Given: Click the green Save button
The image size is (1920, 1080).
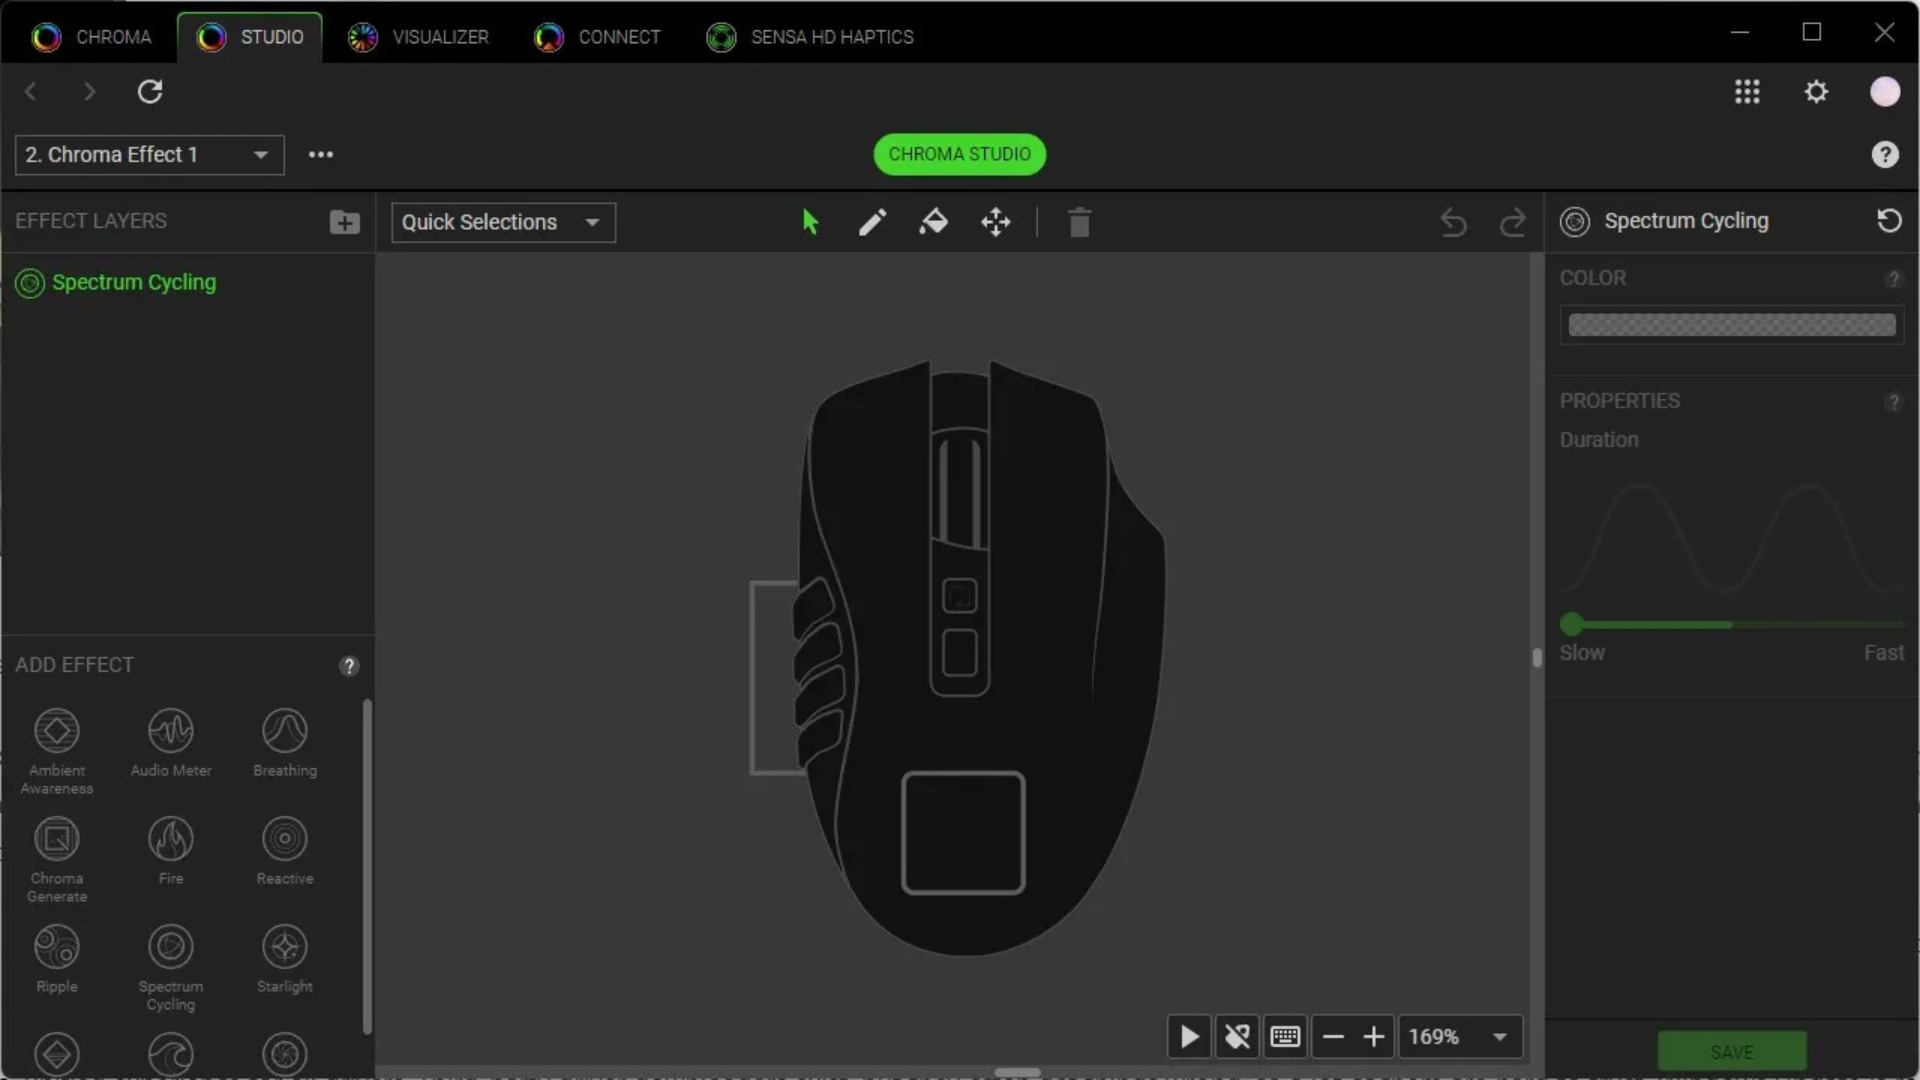Looking at the screenshot, I should (1731, 1052).
